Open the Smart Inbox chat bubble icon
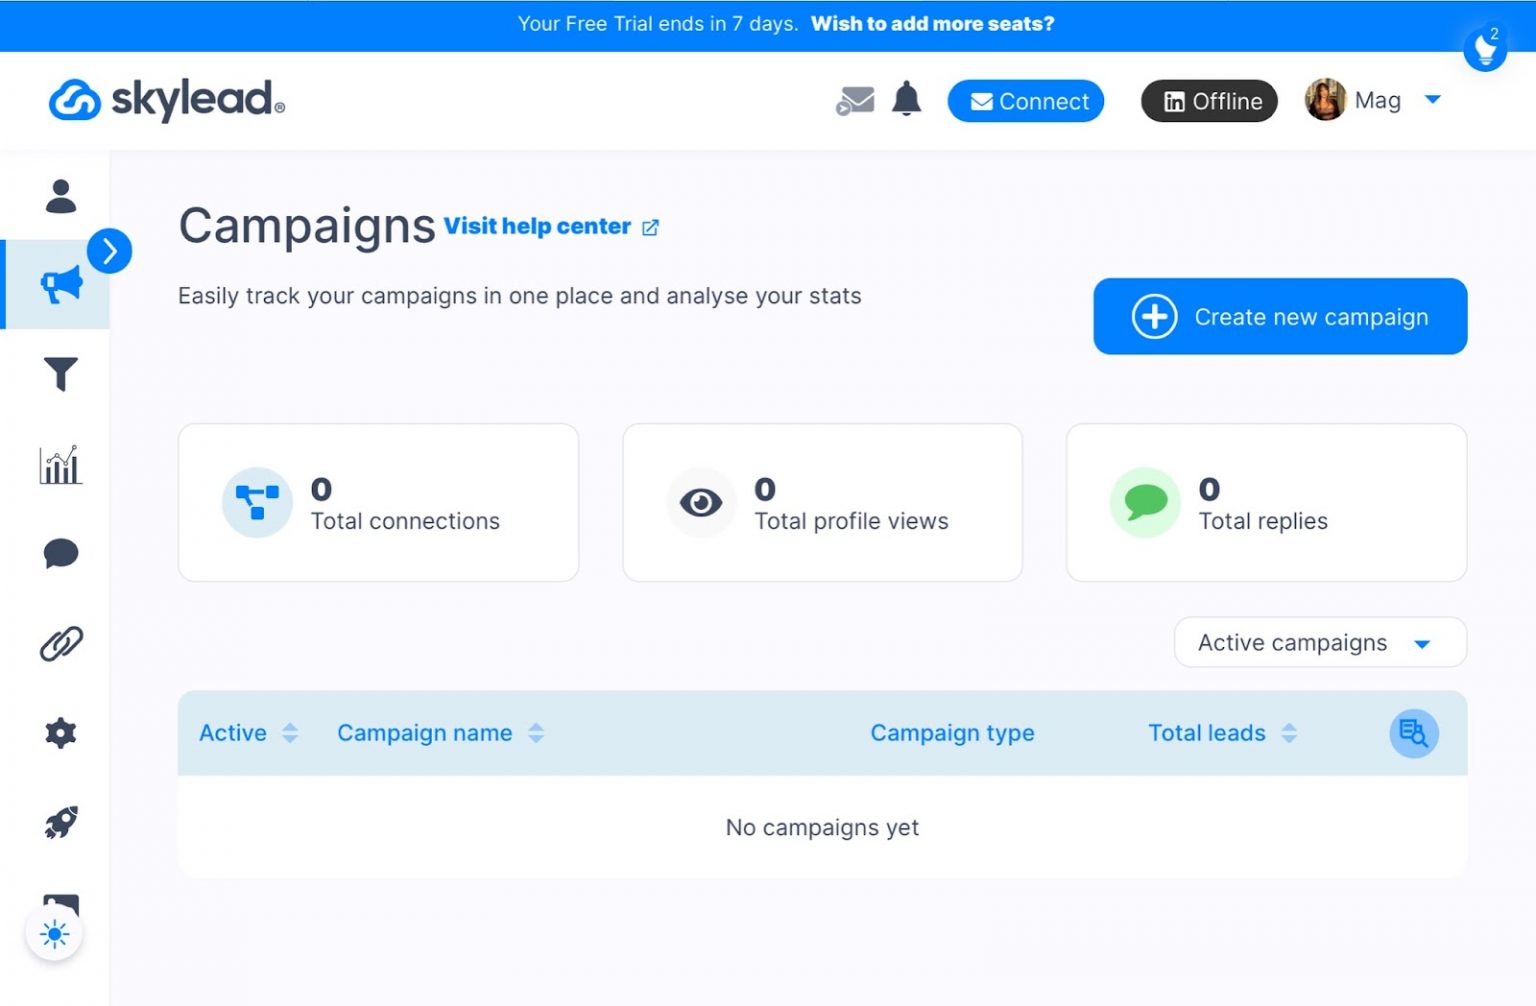This screenshot has width=1536, height=1006. [x=60, y=553]
